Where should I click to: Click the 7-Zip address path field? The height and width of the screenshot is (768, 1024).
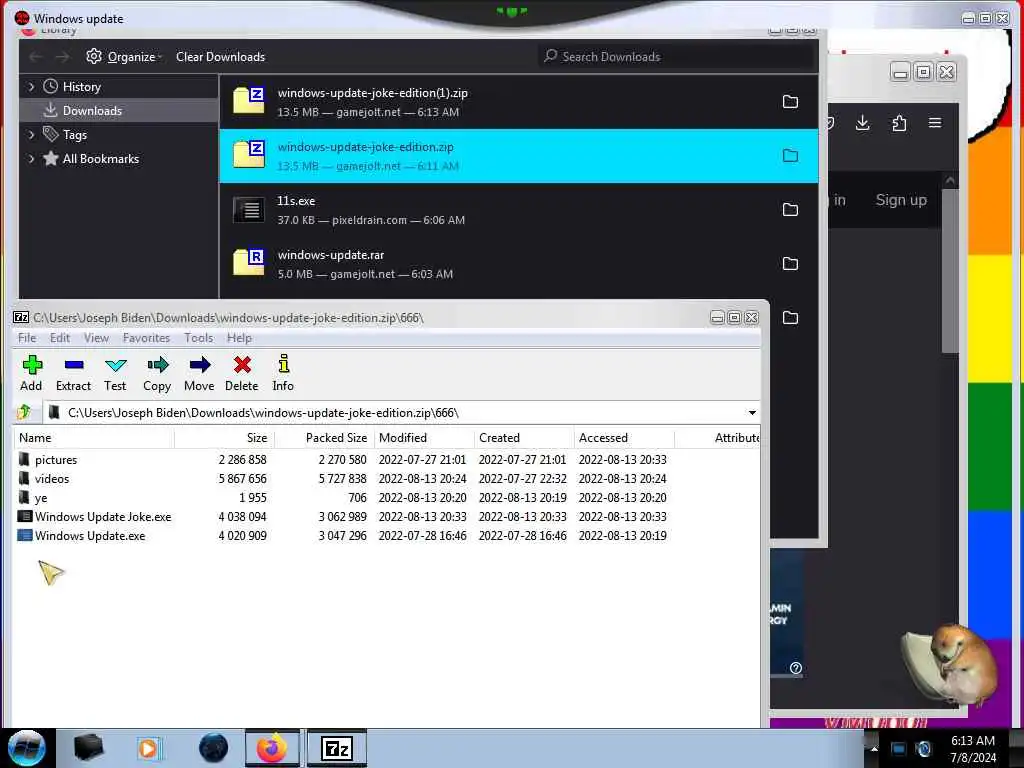pos(395,413)
